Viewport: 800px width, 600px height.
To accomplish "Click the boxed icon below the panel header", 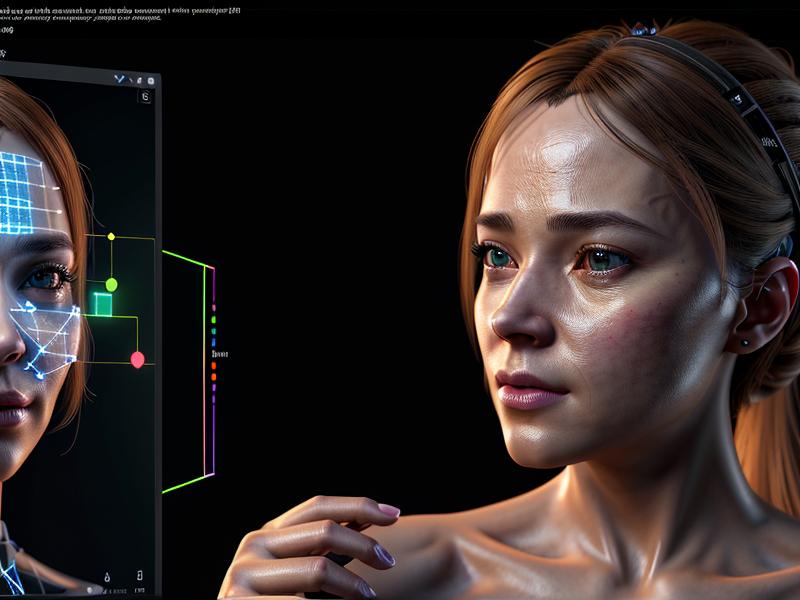I will [146, 97].
